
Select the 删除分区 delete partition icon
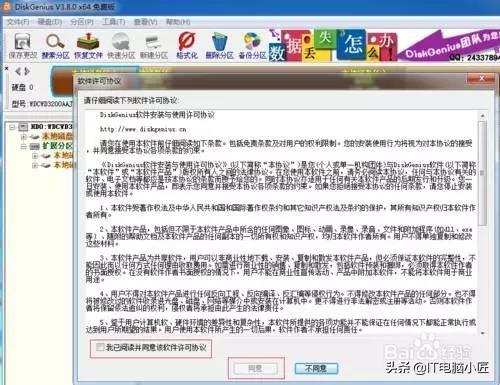pyautogui.click(x=219, y=46)
